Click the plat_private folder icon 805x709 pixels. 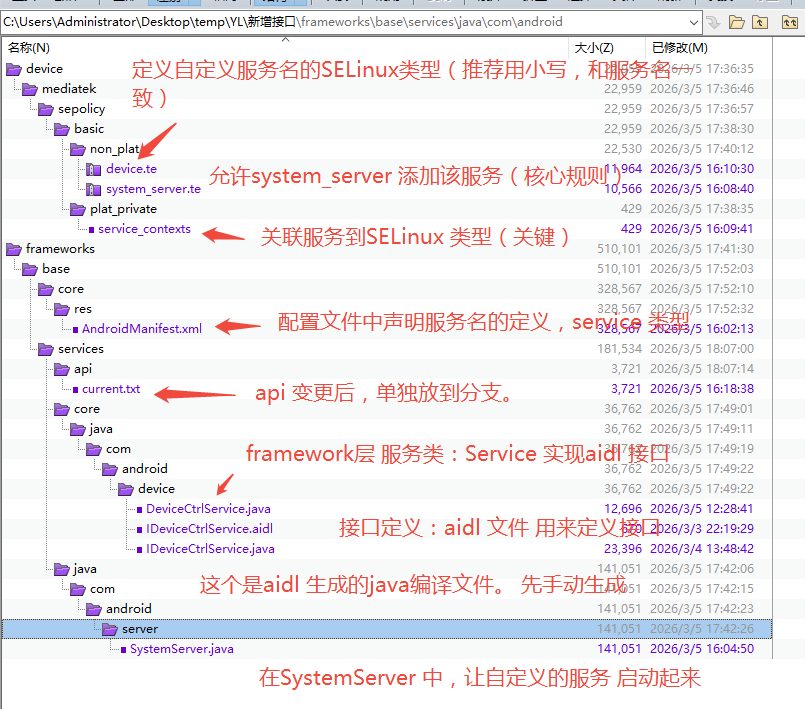pos(78,209)
